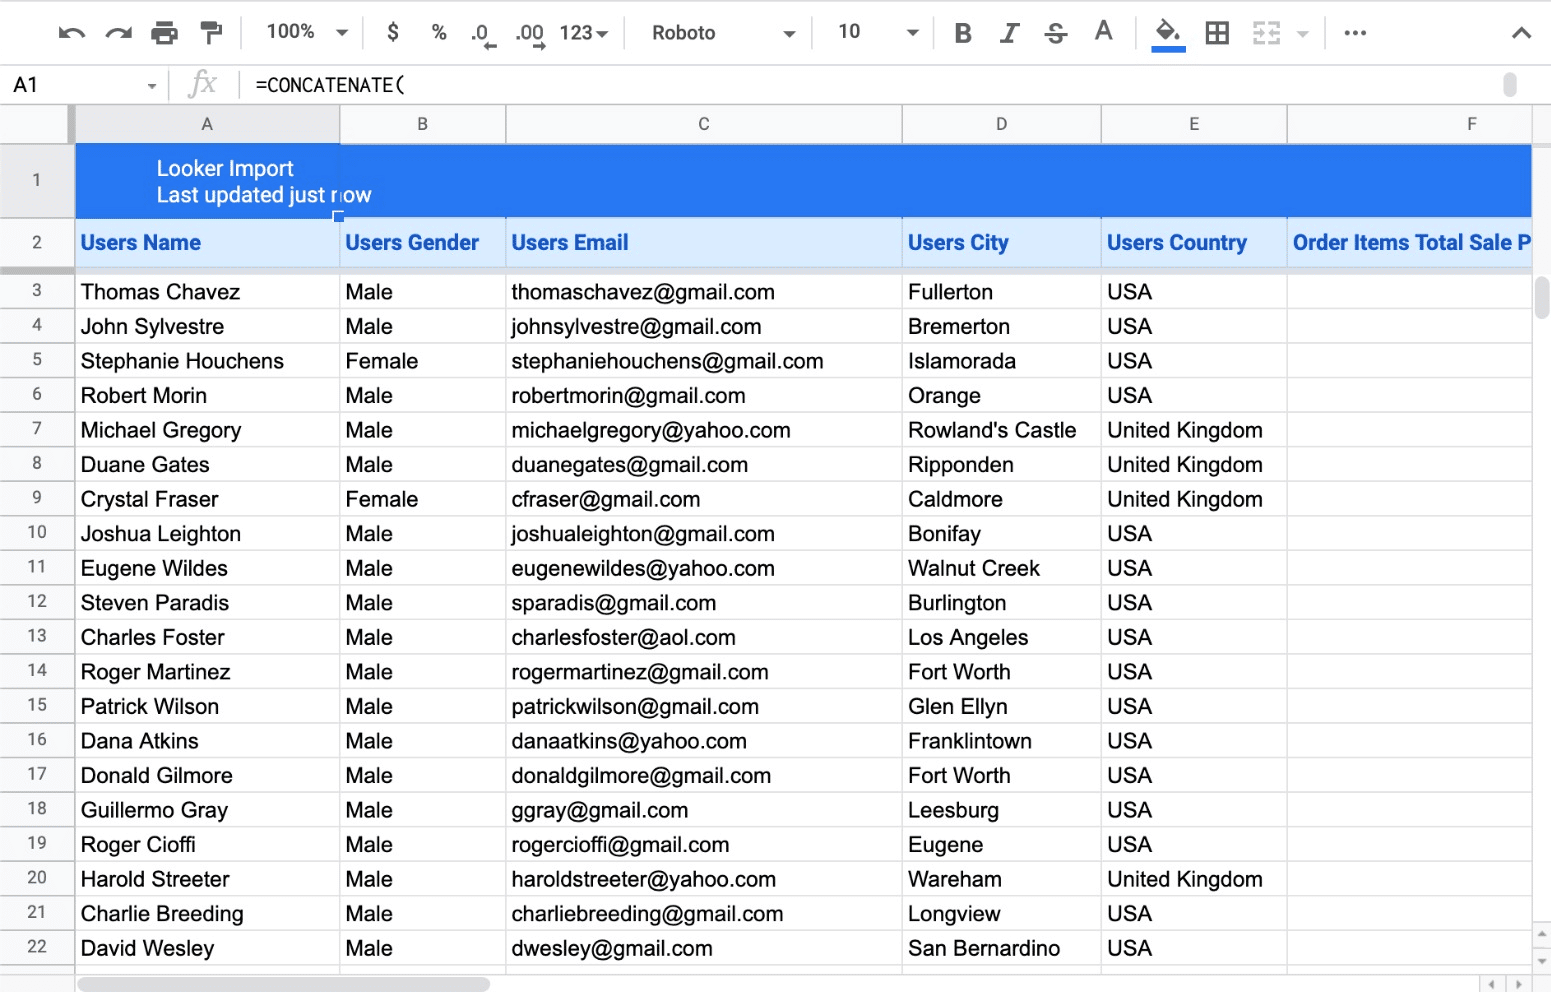Click the Users Country header cell
1551x992 pixels.
pos(1194,243)
